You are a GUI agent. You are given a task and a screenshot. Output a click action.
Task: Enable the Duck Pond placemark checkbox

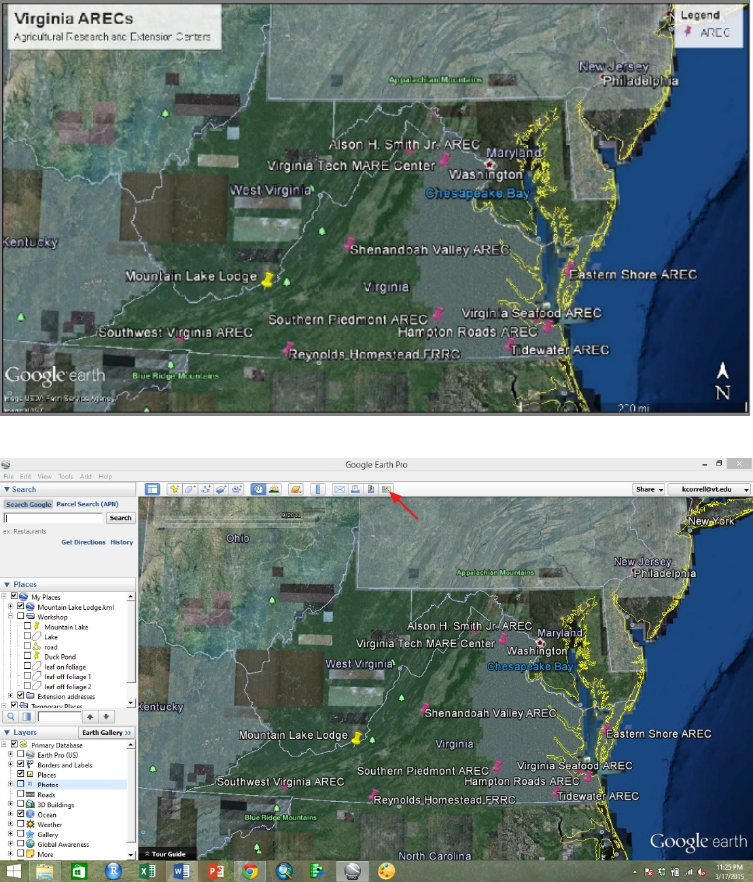(x=27, y=656)
